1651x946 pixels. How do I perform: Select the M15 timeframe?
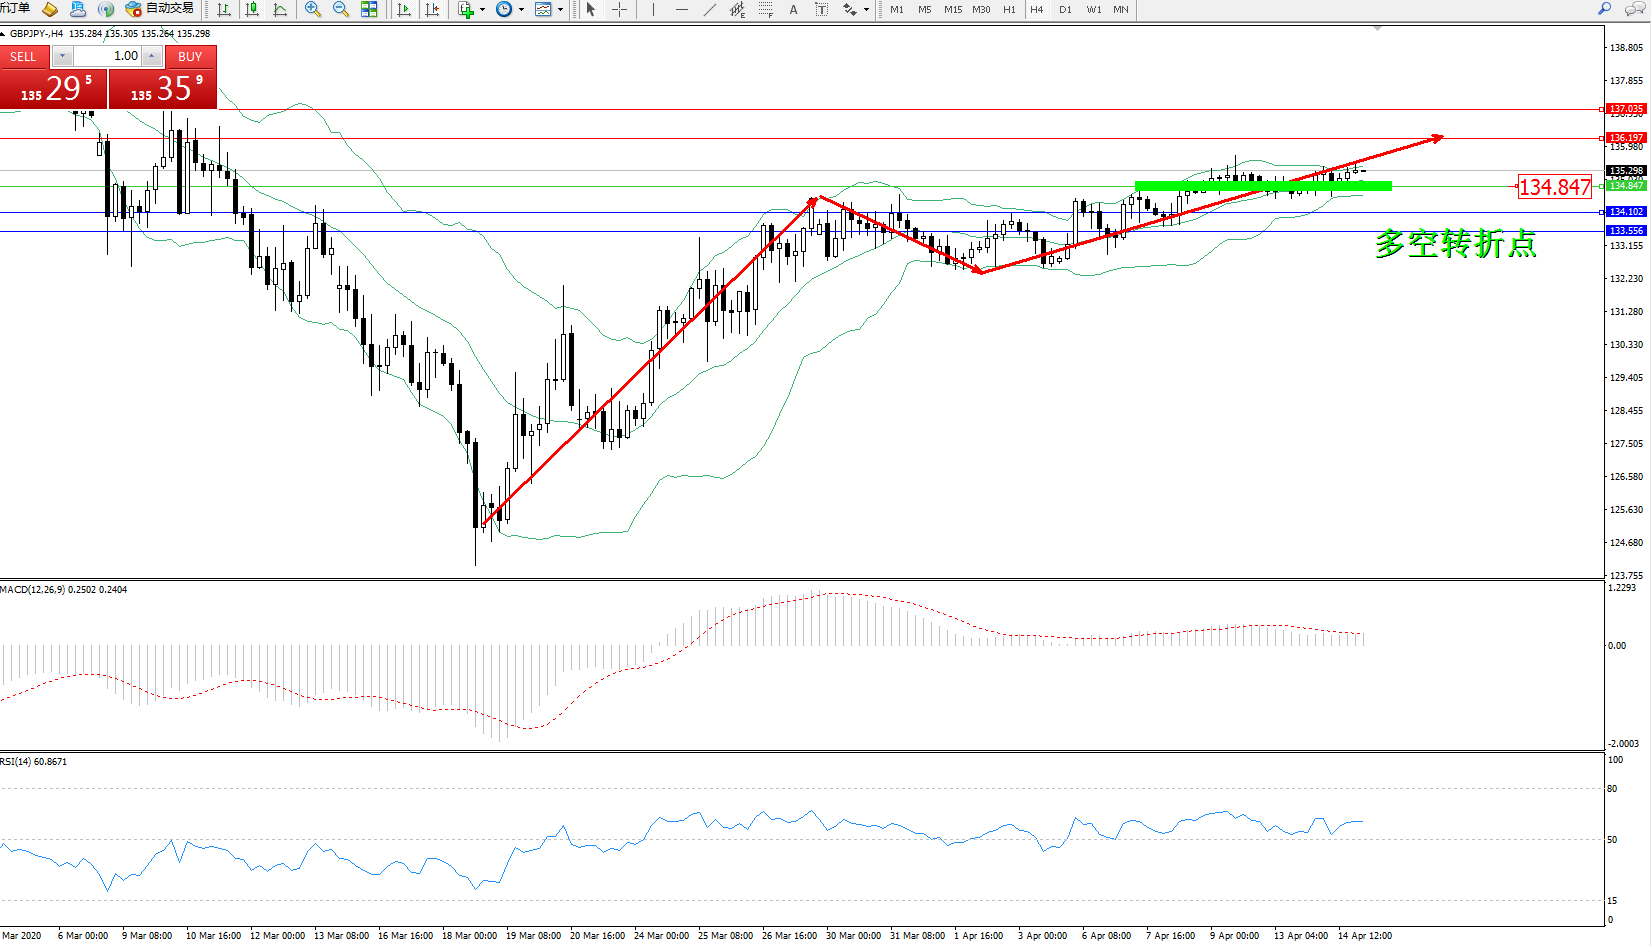(952, 9)
